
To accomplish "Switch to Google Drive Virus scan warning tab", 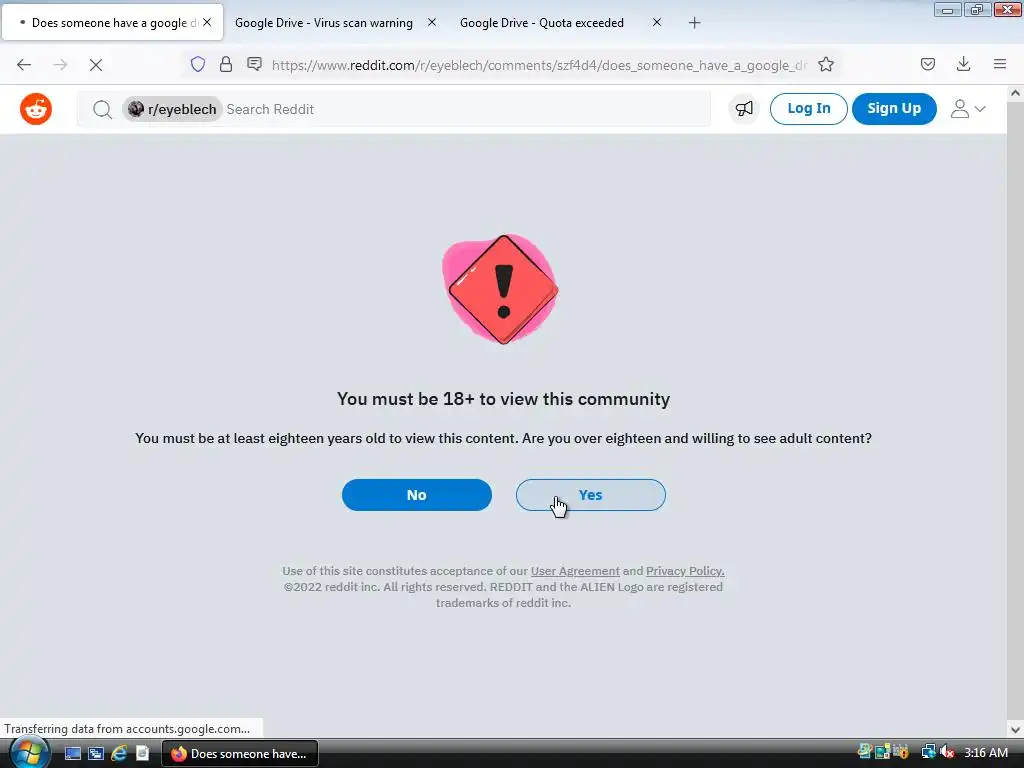I will pos(323,23).
